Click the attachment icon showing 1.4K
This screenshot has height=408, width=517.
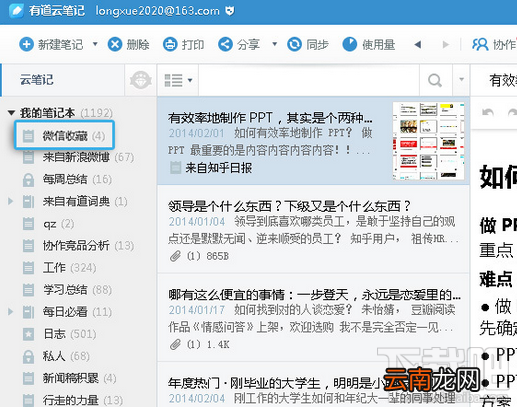click(x=175, y=345)
